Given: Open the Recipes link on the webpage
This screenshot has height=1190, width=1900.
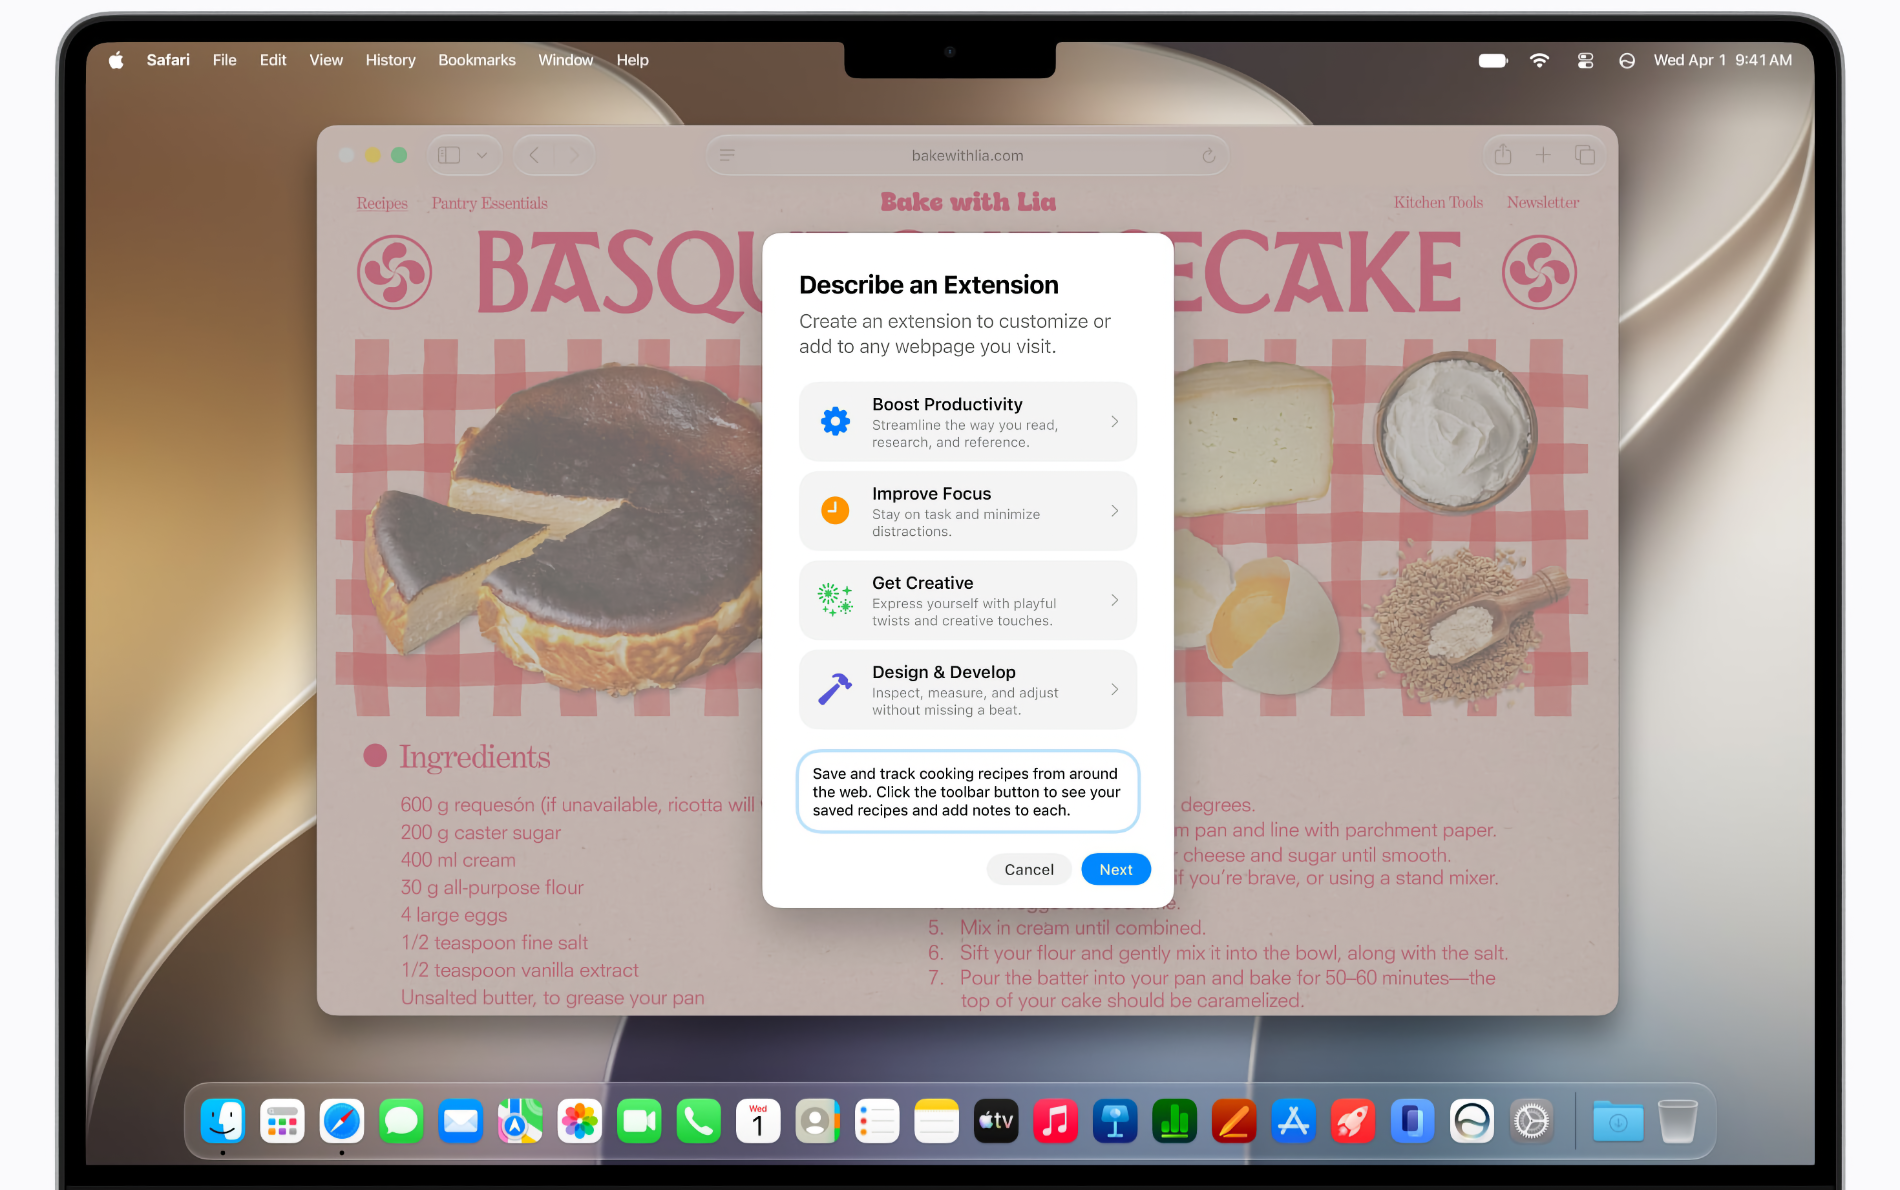Looking at the screenshot, I should [x=382, y=203].
